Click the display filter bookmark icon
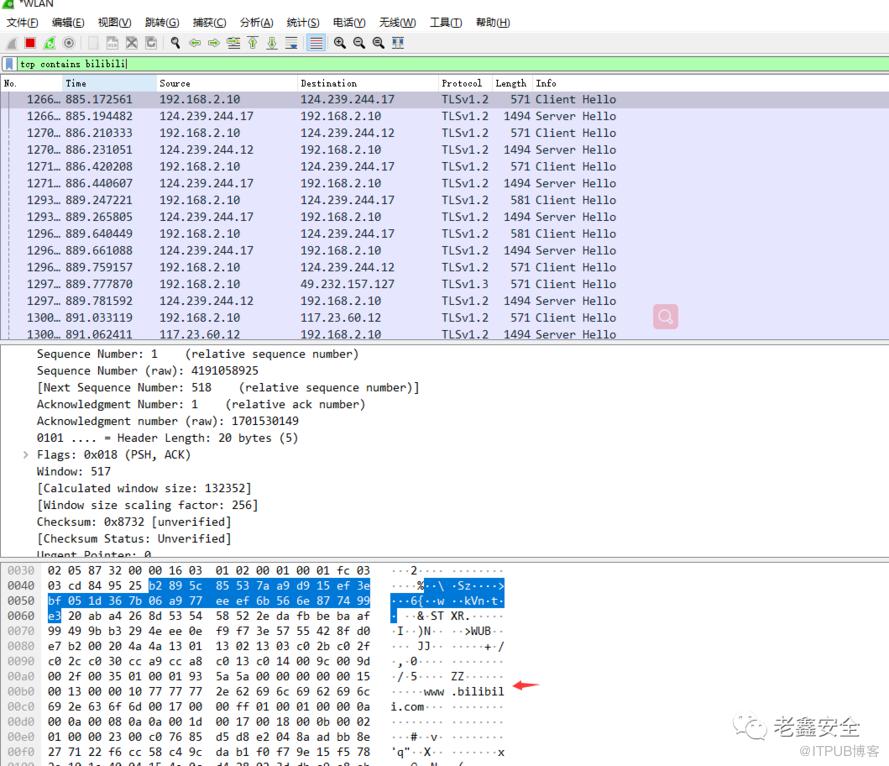The height and width of the screenshot is (766, 889). 9,64
